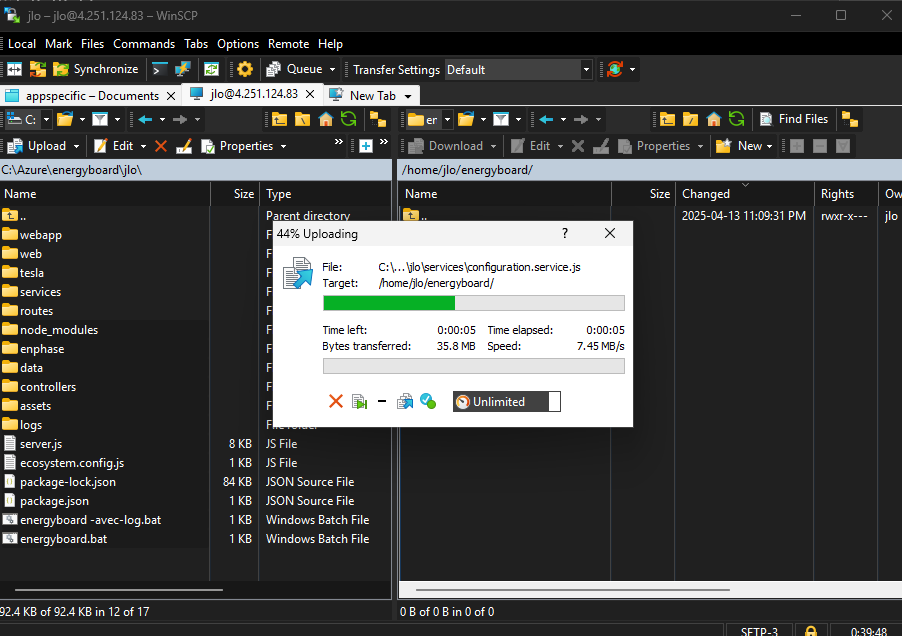The image size is (902, 636).
Task: Click the Synchronize button
Action: pos(96,70)
